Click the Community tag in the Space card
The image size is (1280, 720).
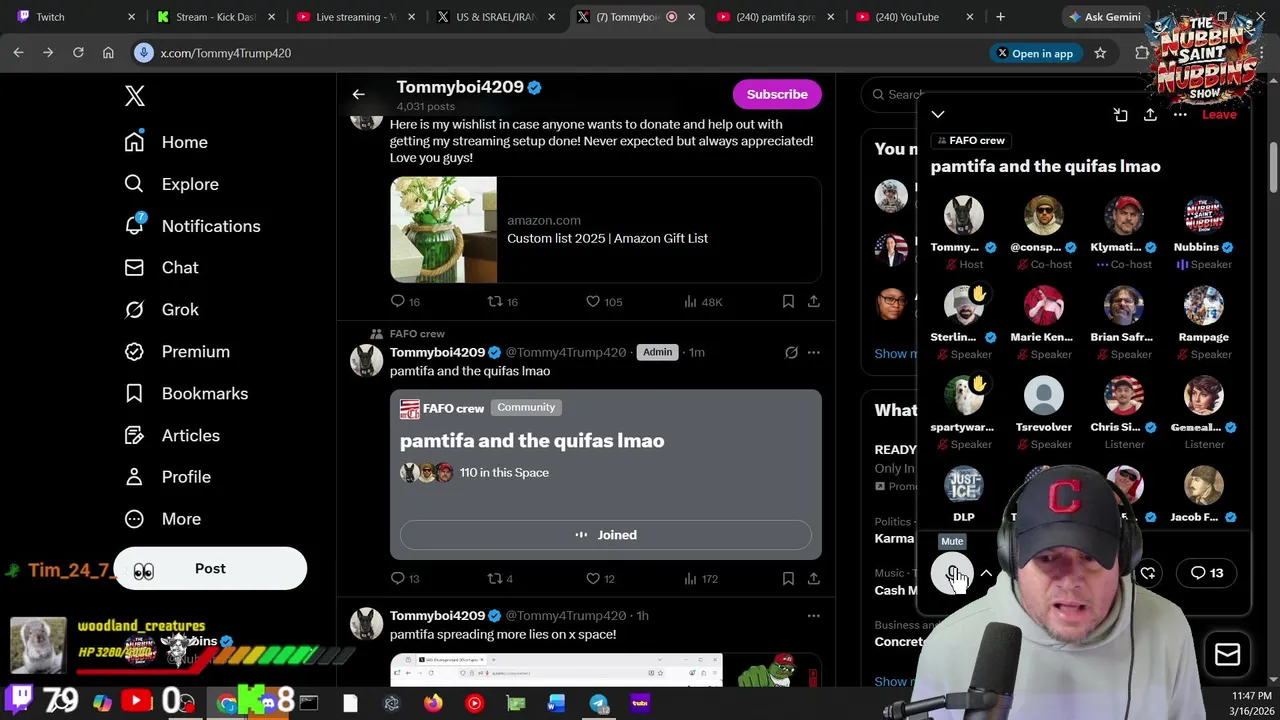[x=526, y=407]
